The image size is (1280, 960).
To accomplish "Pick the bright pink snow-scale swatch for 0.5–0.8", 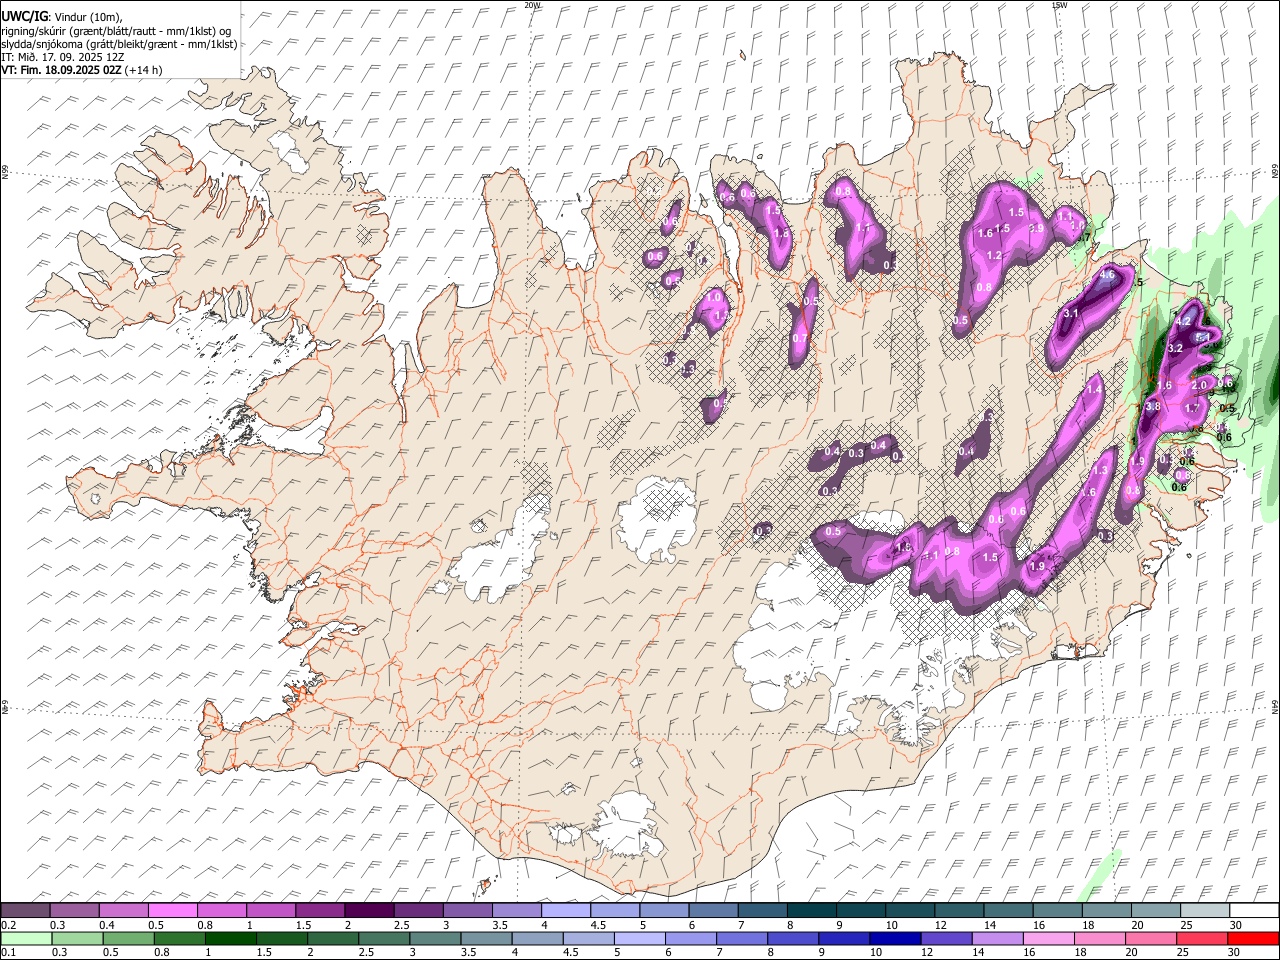I will tap(173, 910).
